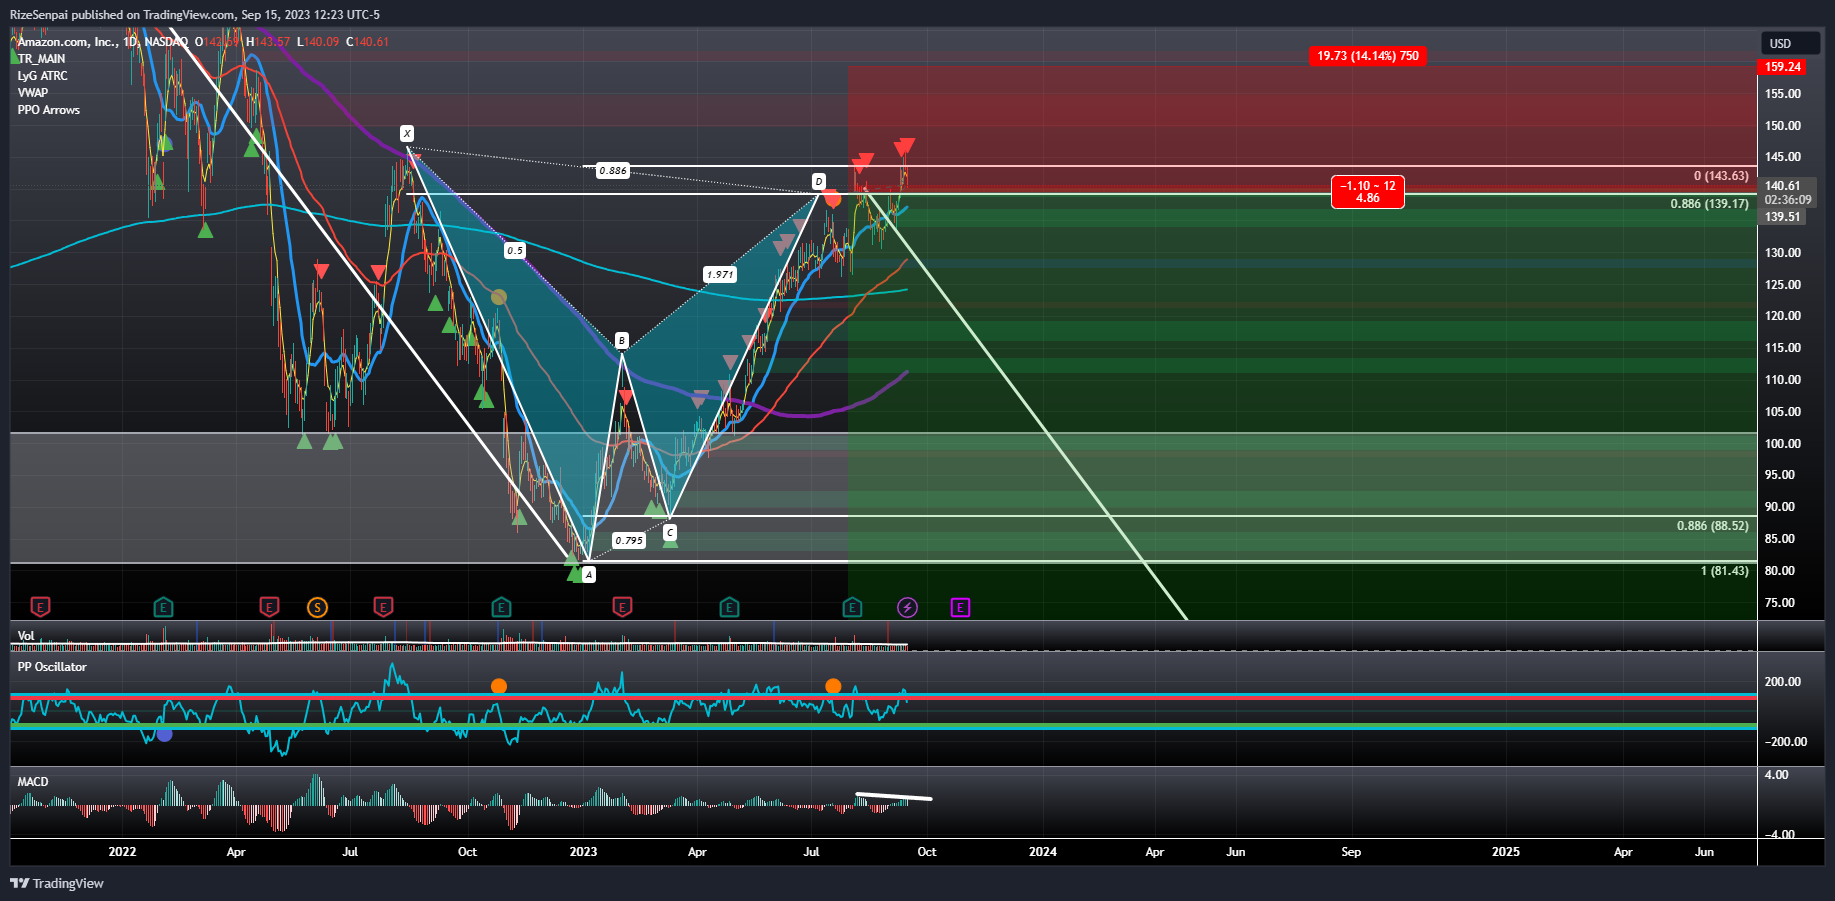1835x901 pixels.
Task: Select the PPO Arrows indicator legend
Action: 48,110
